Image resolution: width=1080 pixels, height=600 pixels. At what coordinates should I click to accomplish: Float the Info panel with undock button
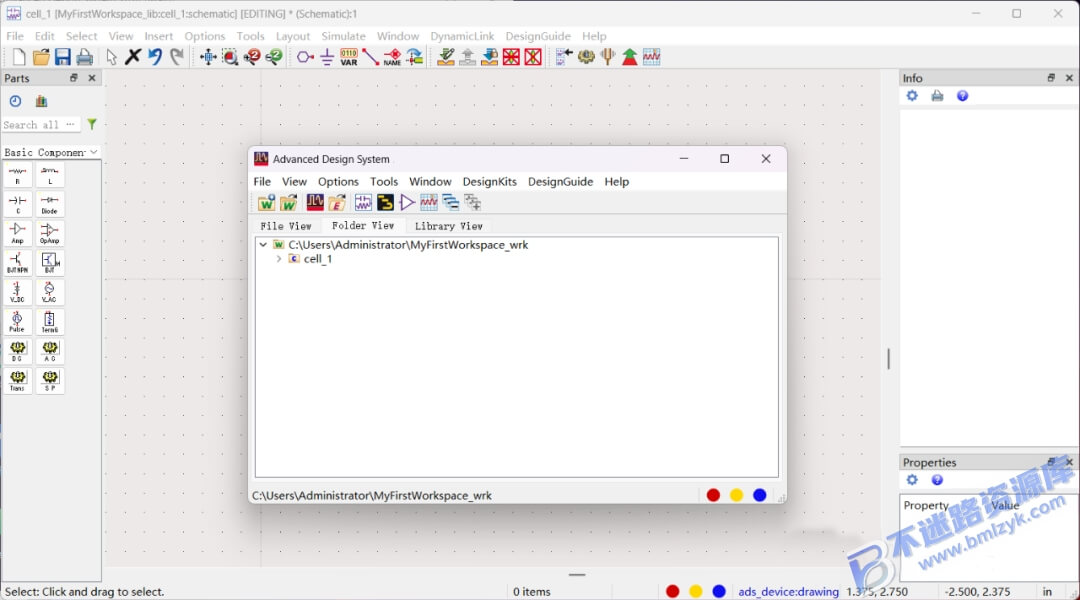coord(1051,78)
